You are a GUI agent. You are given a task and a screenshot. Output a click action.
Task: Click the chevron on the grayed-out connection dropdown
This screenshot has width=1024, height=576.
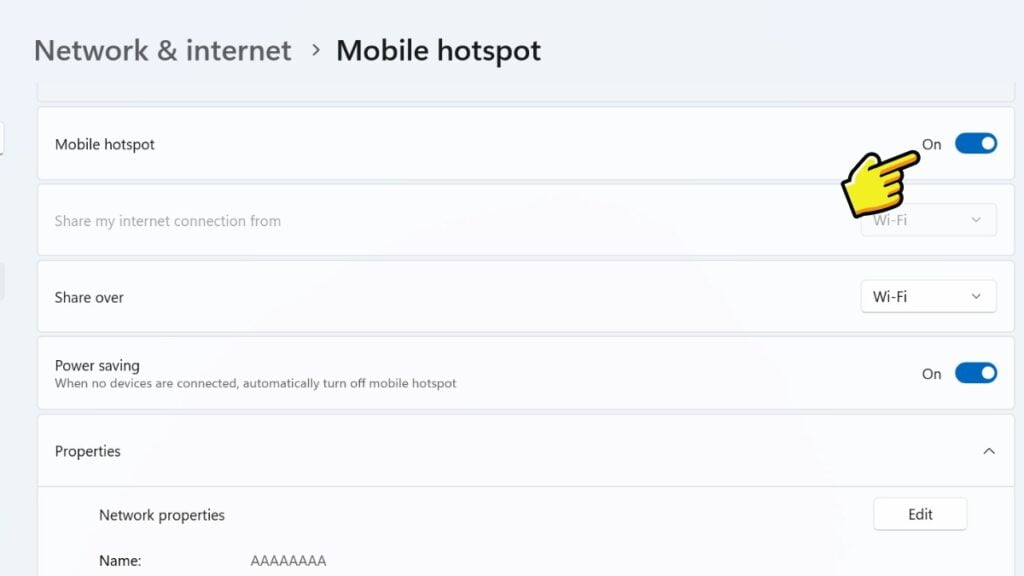click(x=977, y=220)
